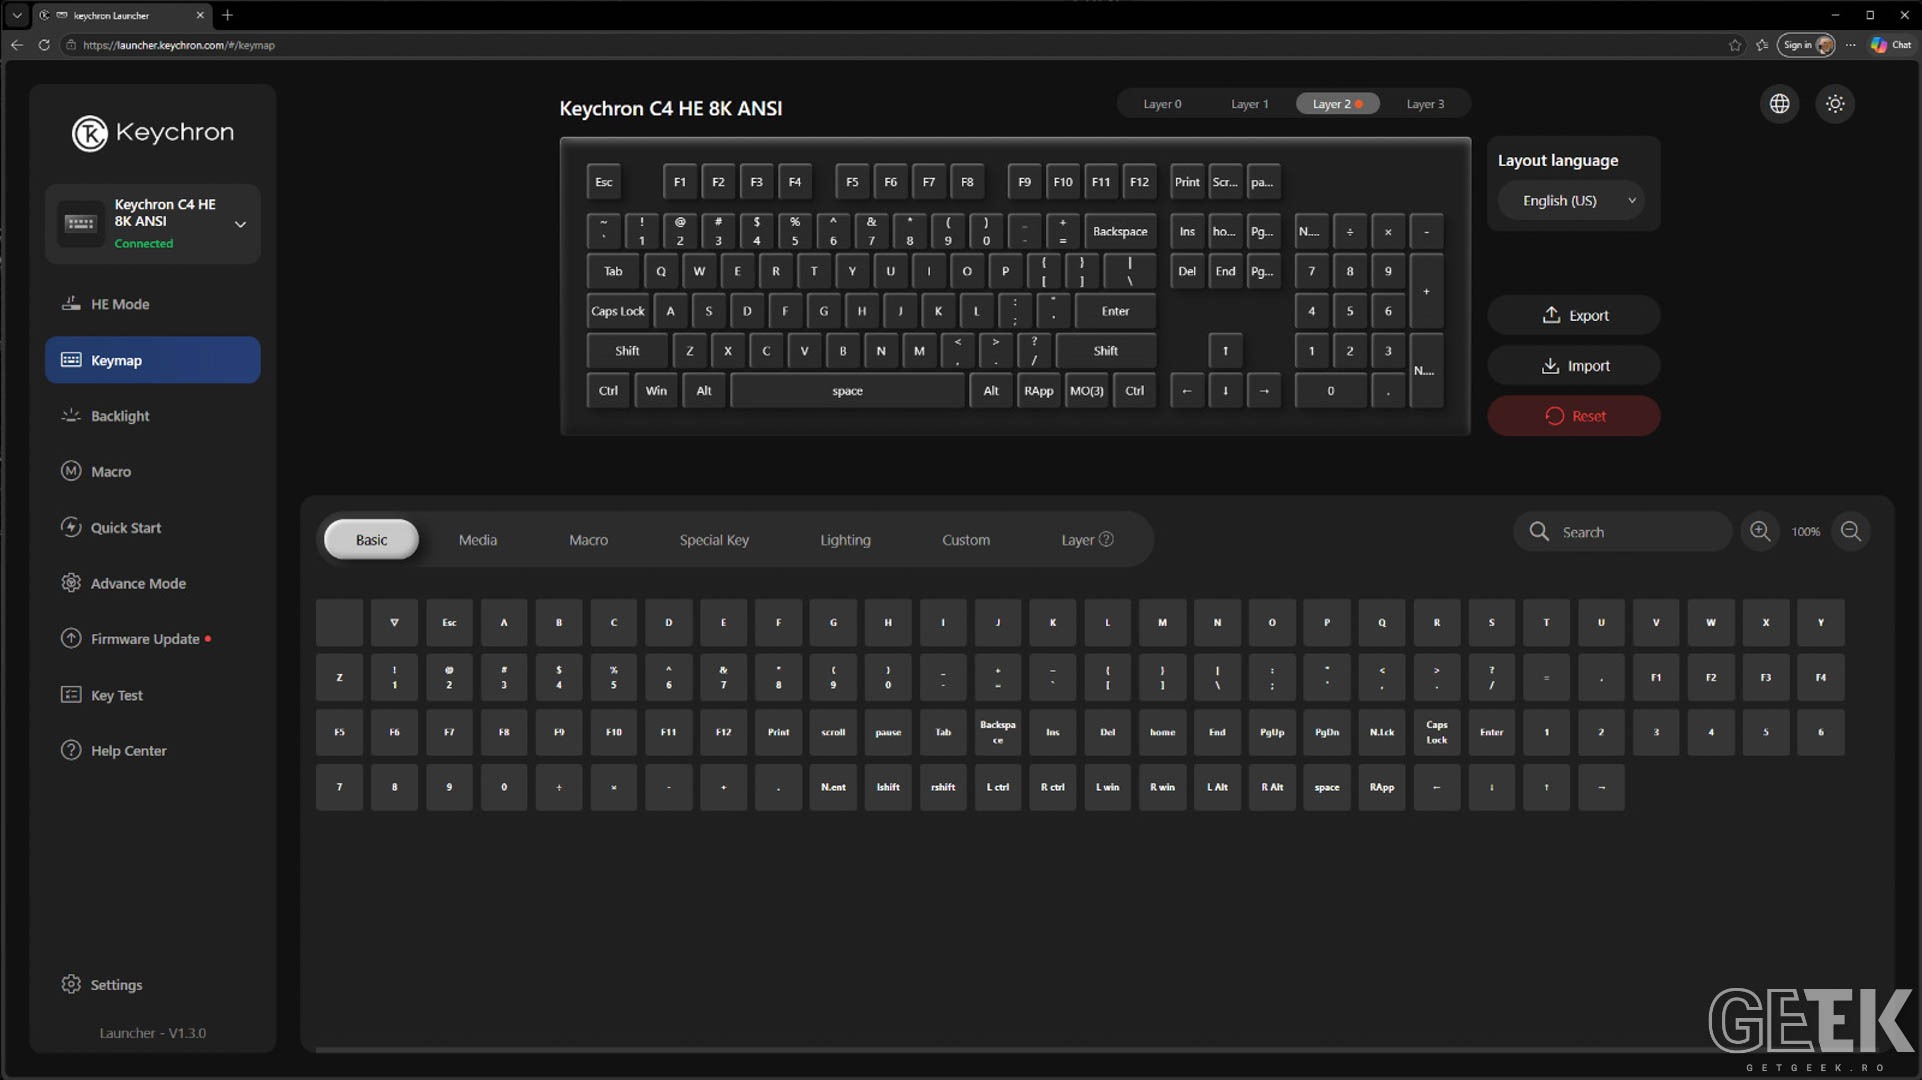The image size is (1922, 1080).
Task: Click the keycode Search field
Action: [1622, 532]
